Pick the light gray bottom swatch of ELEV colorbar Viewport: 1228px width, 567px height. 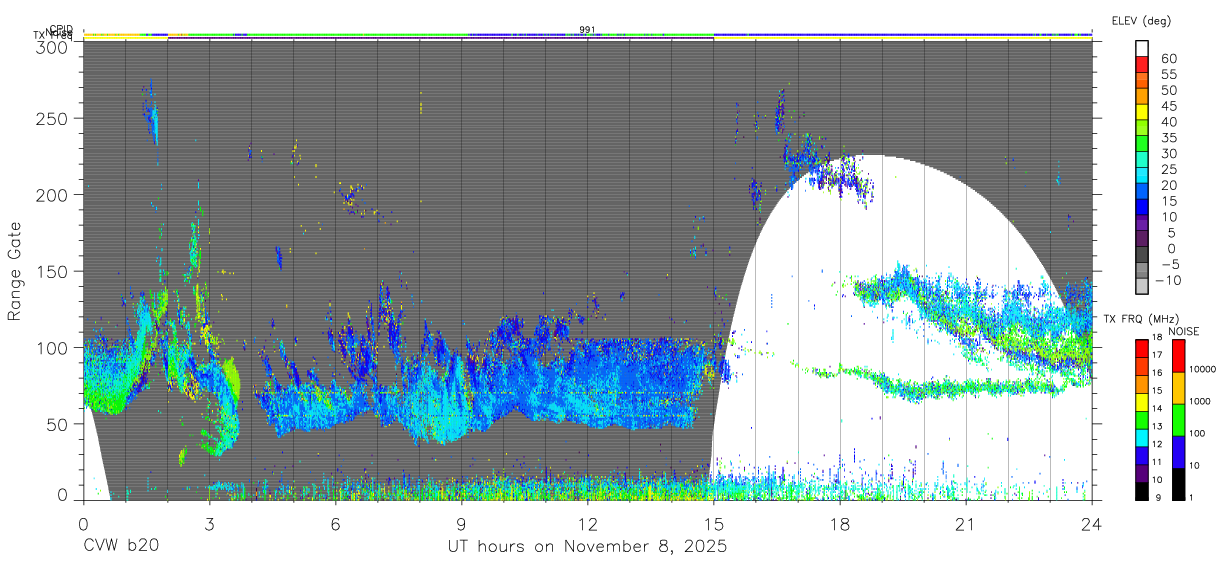(x=1142, y=286)
